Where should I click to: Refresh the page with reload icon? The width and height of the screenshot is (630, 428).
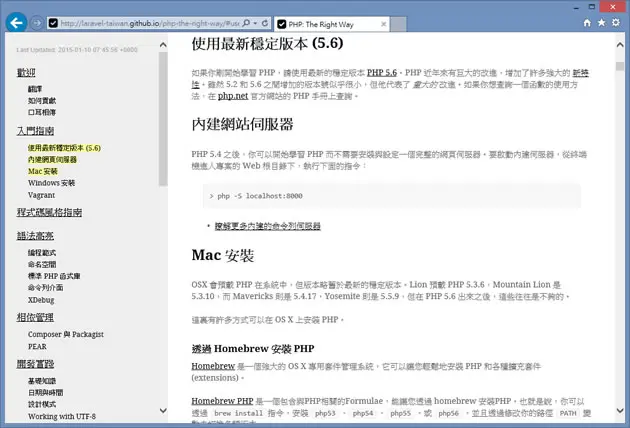coord(265,23)
